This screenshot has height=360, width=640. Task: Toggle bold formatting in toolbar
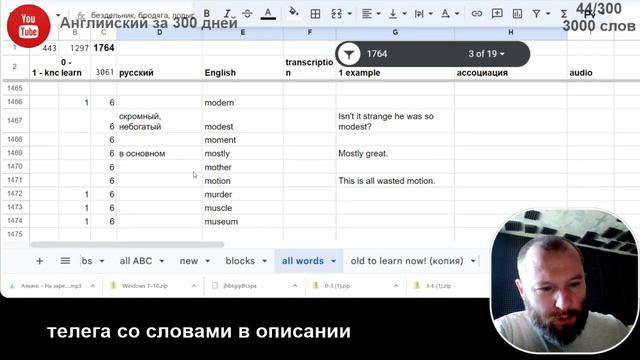click(207, 13)
